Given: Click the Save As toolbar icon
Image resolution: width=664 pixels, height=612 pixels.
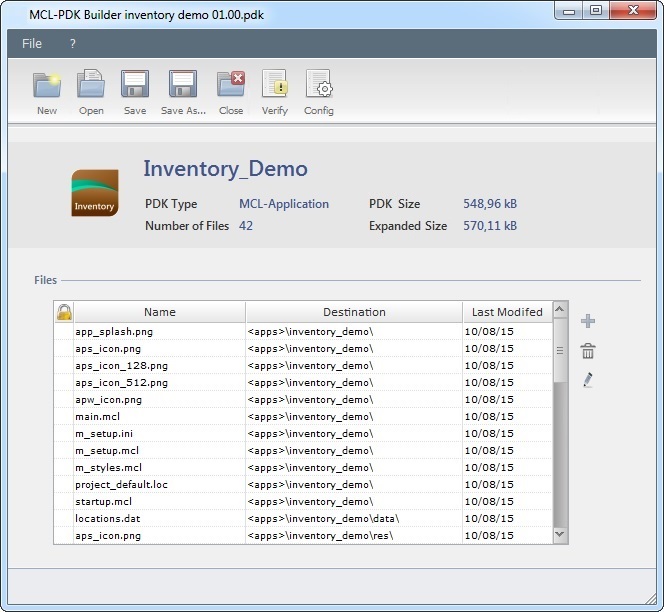Looking at the screenshot, I should [x=182, y=85].
